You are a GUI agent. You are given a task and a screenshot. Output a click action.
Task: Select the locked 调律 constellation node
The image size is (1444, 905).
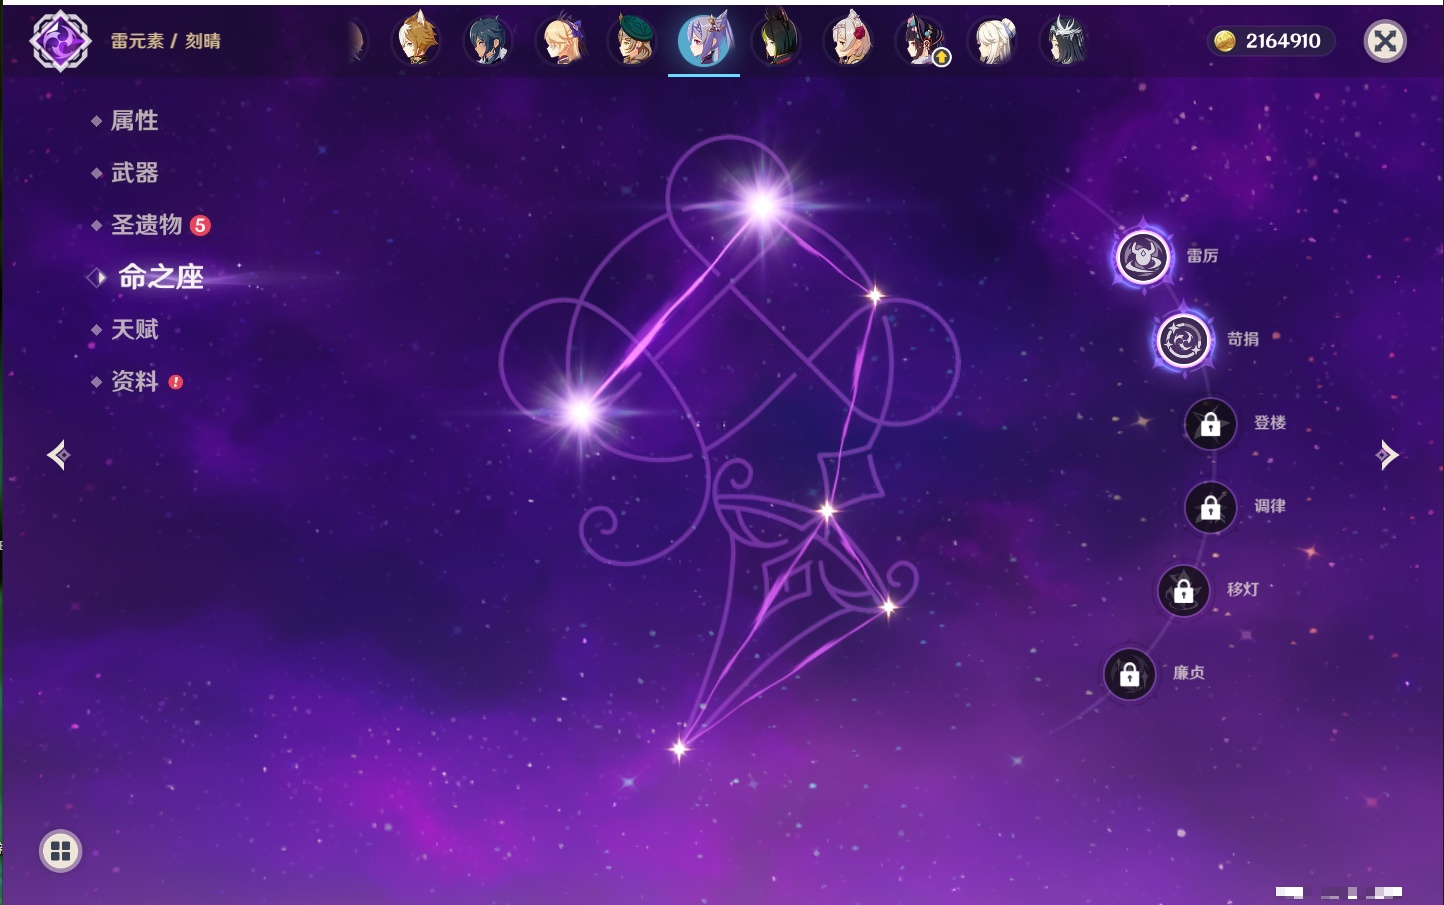(x=1210, y=507)
